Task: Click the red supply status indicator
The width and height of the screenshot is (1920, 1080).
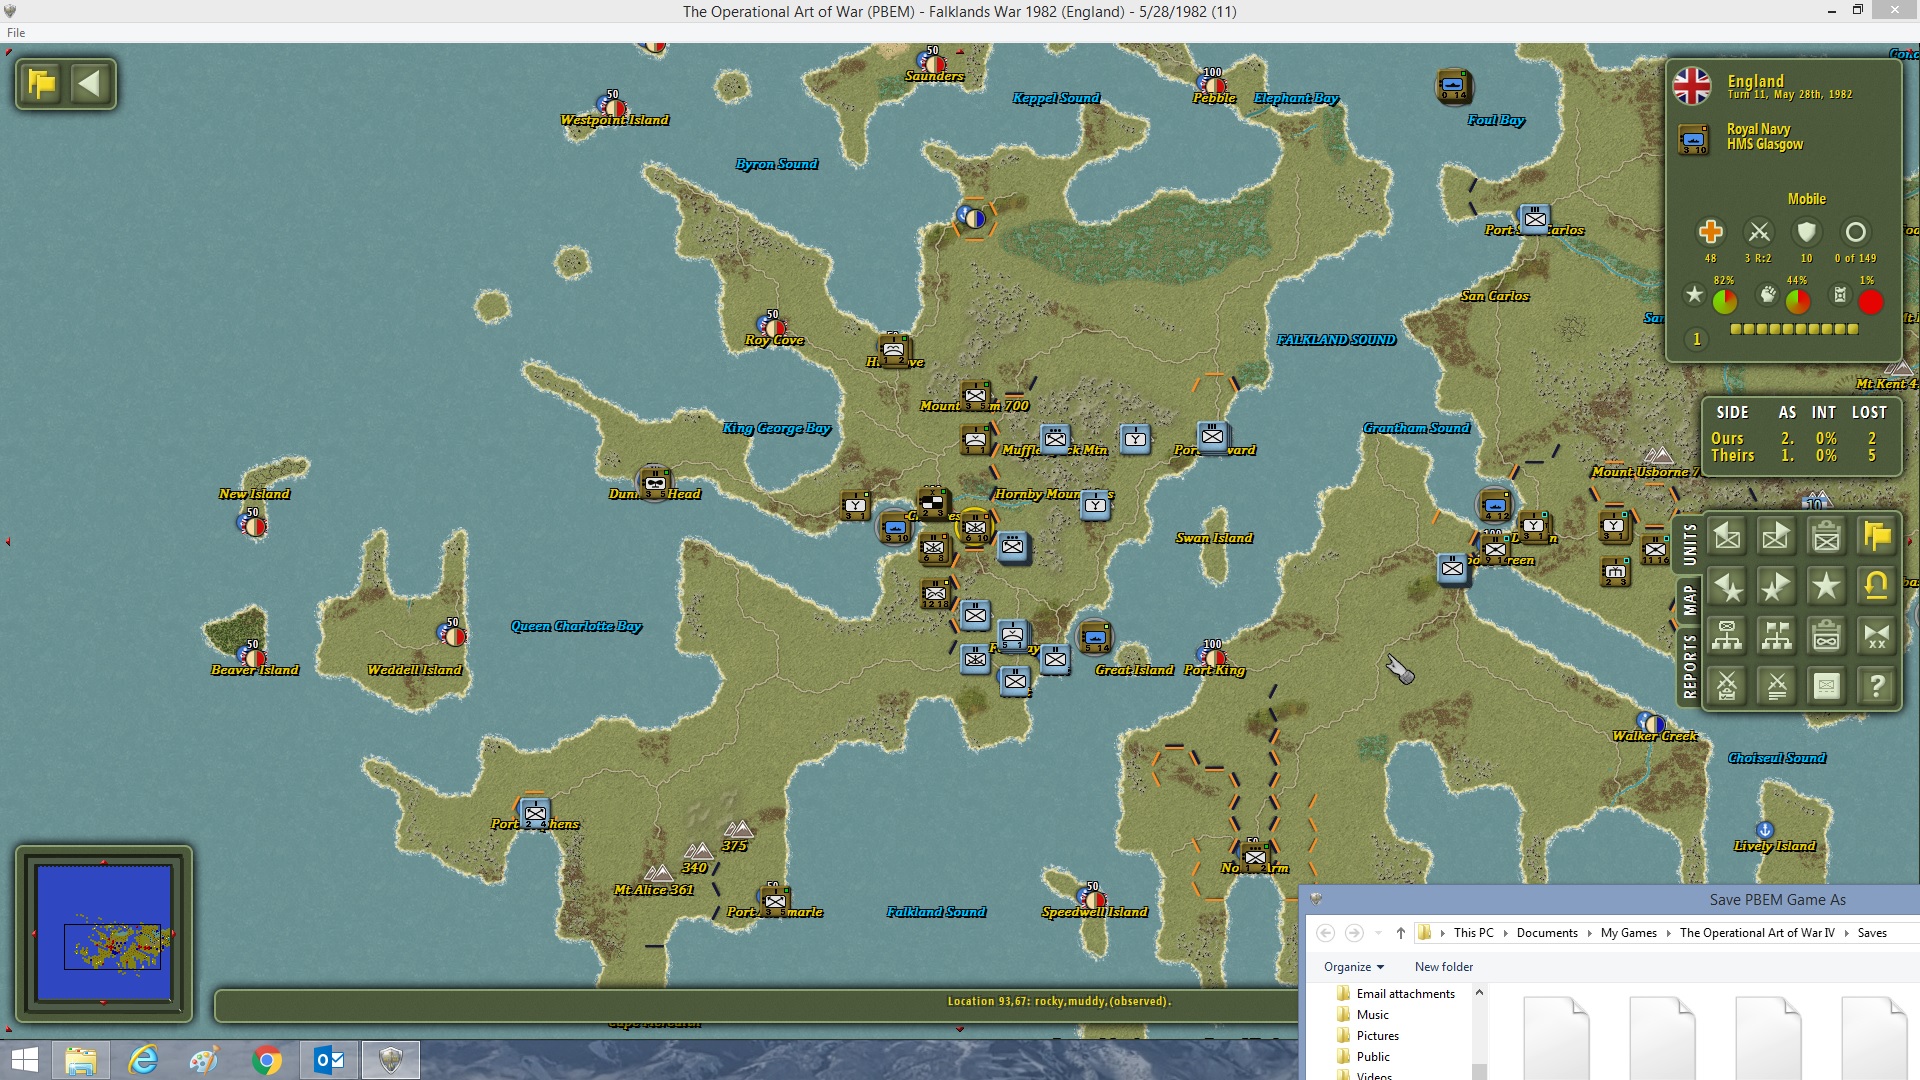Action: pyautogui.click(x=1870, y=301)
